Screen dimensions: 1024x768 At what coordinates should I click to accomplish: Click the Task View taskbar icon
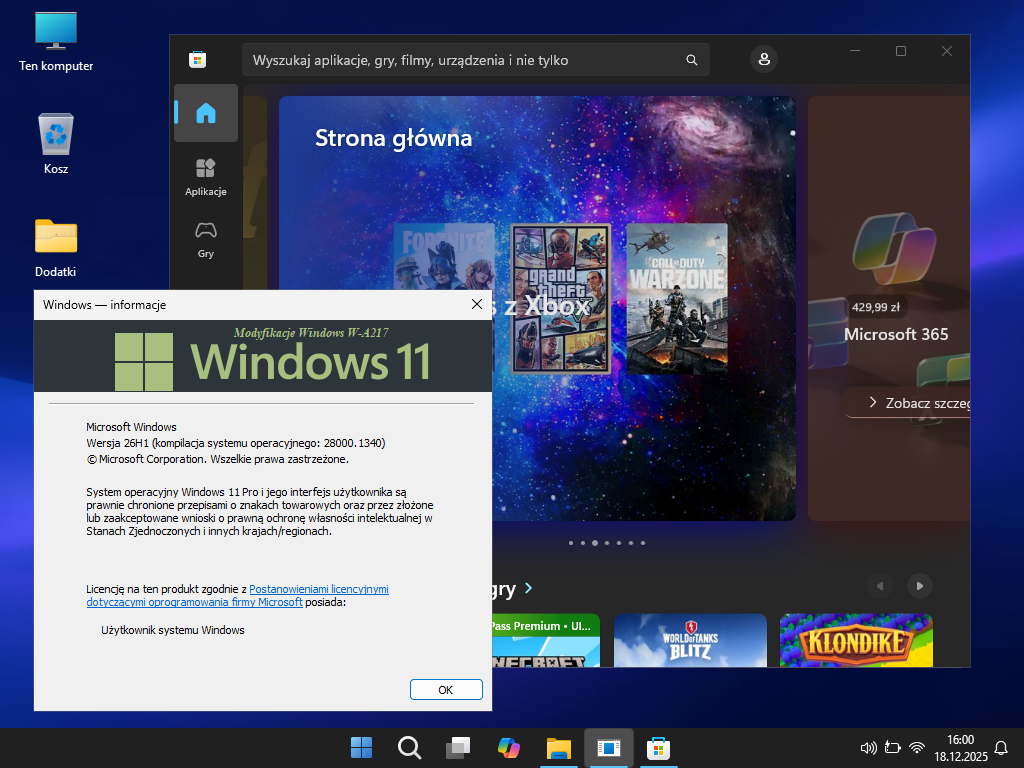(459, 747)
